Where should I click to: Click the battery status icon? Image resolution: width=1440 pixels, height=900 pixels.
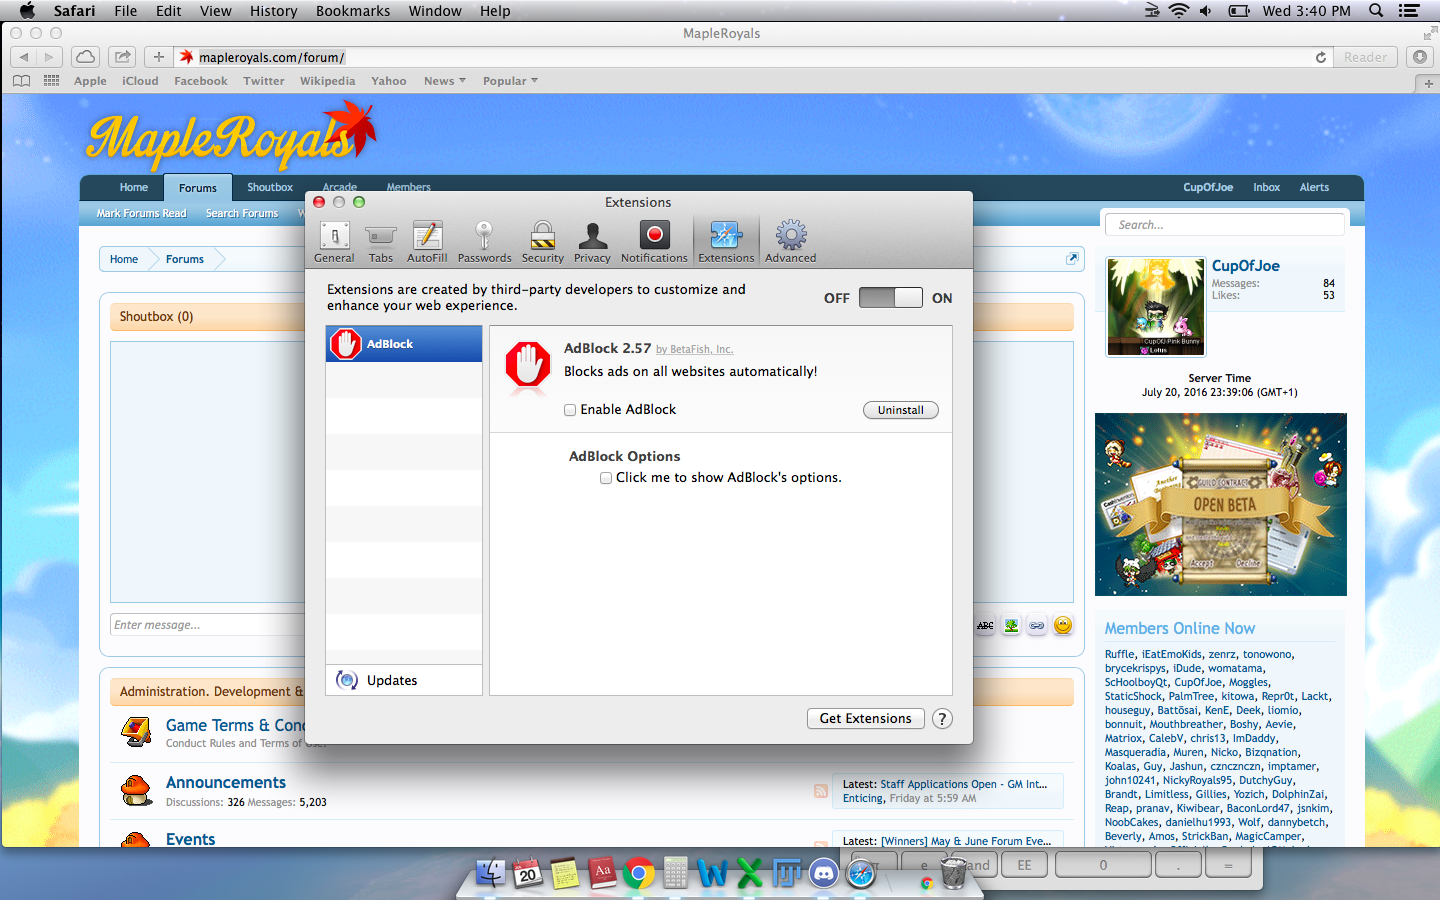[1239, 11]
